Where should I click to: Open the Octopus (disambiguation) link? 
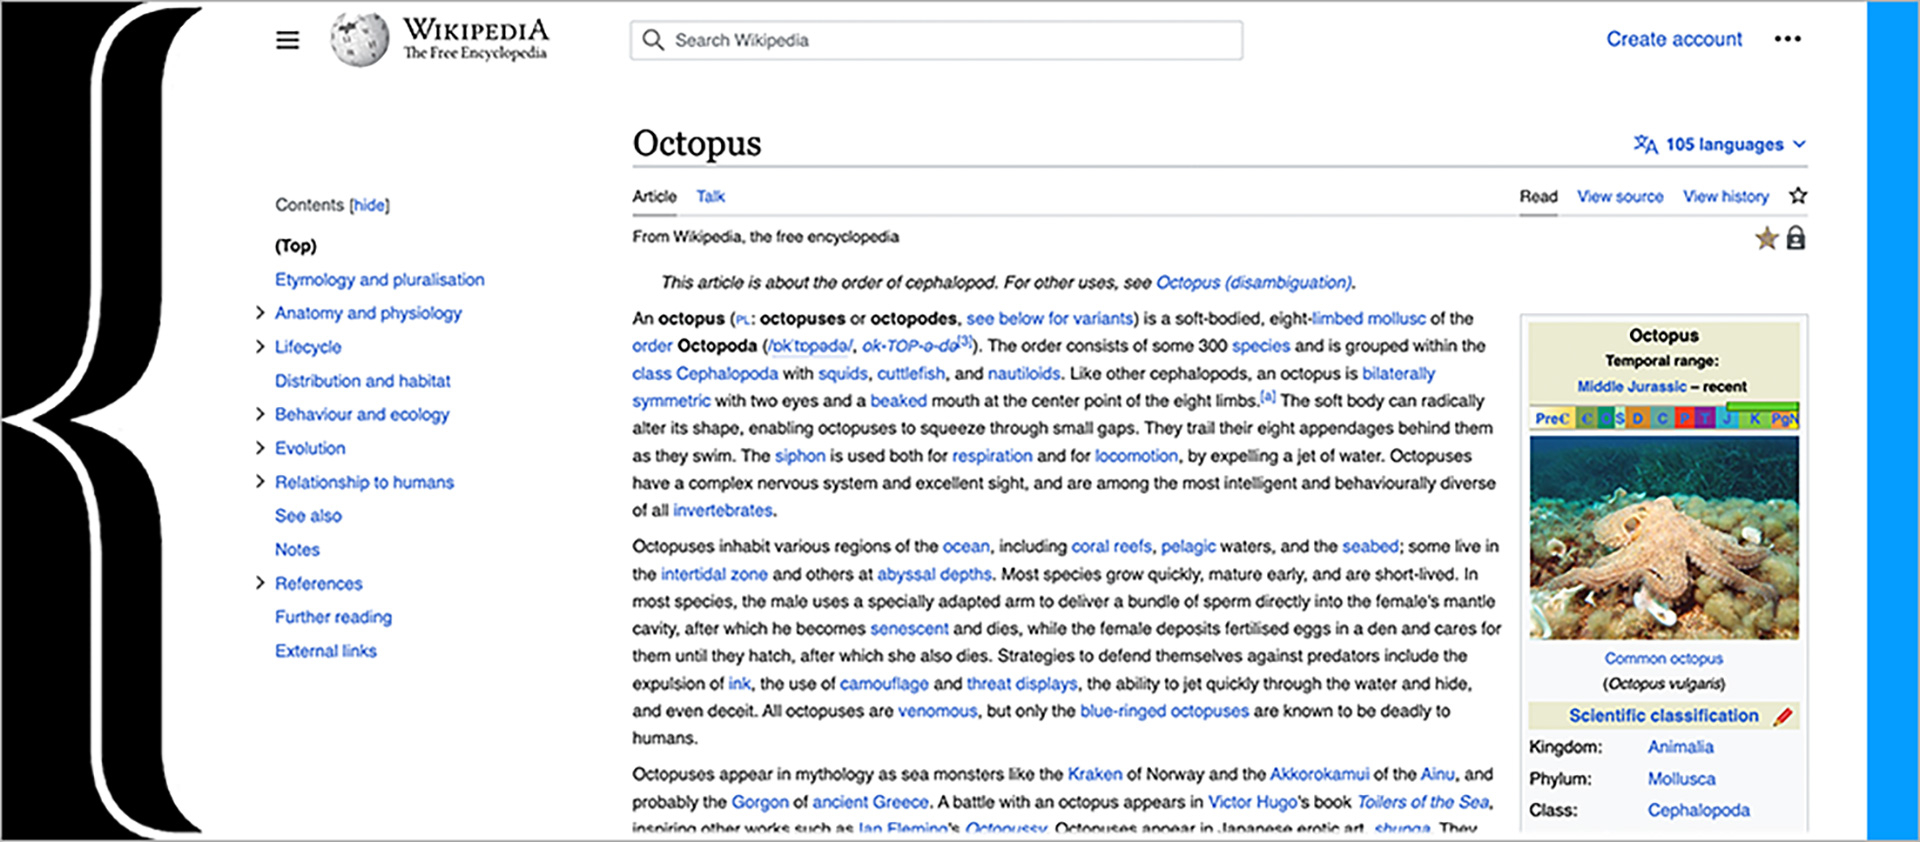coord(1253,283)
